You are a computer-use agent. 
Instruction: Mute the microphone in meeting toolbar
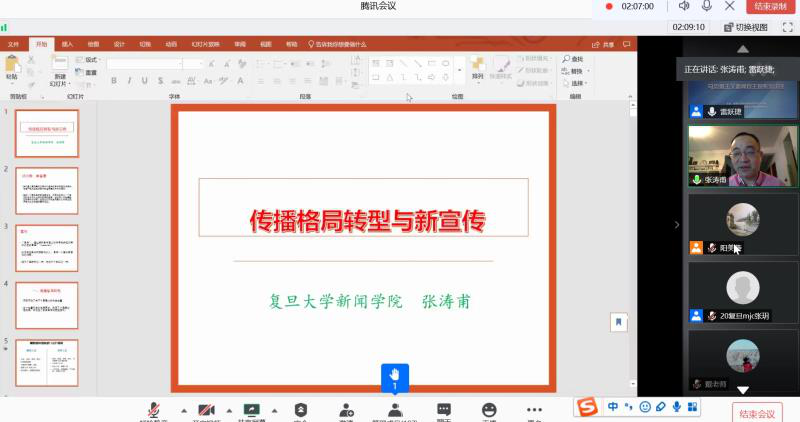click(153, 410)
